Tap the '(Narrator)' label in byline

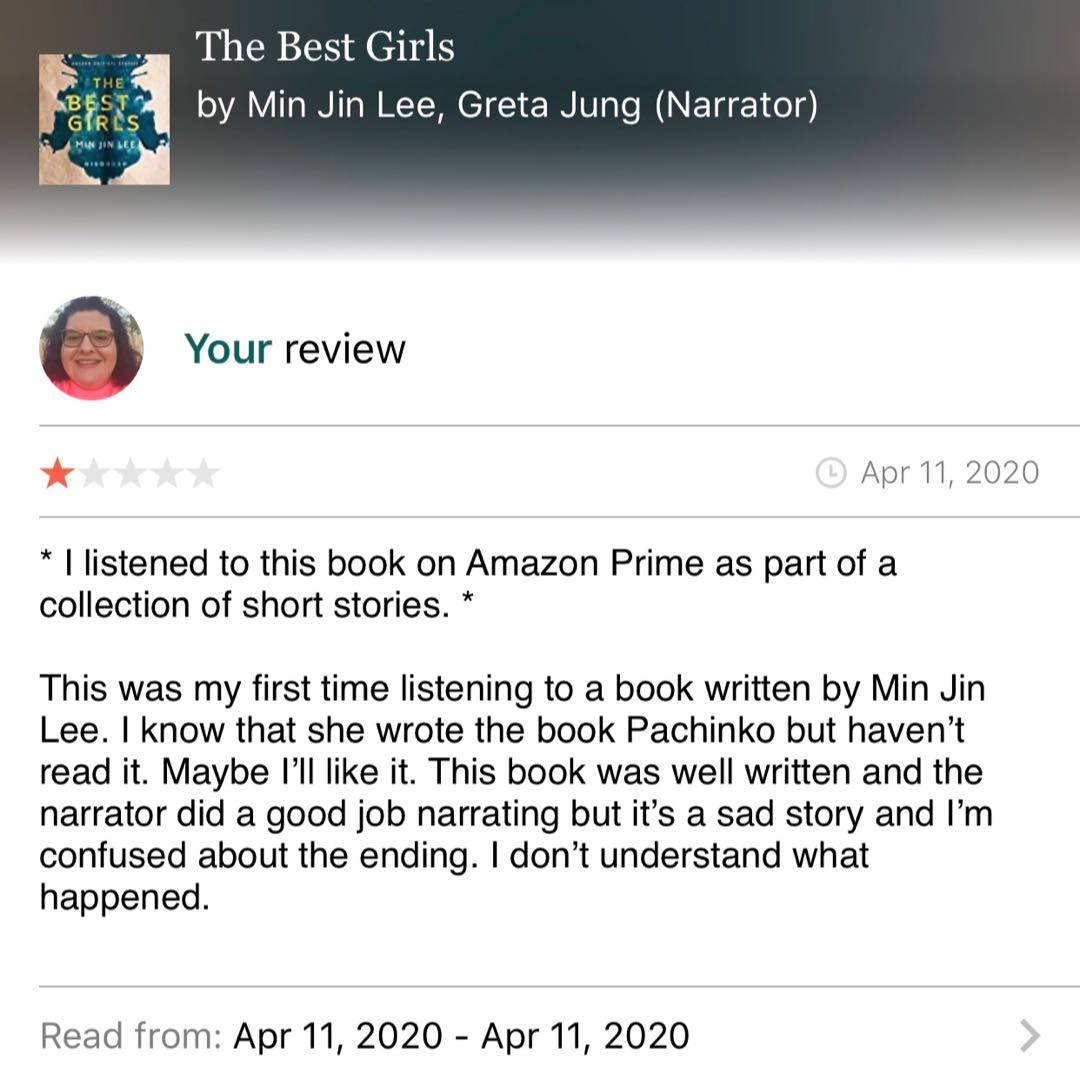point(735,105)
